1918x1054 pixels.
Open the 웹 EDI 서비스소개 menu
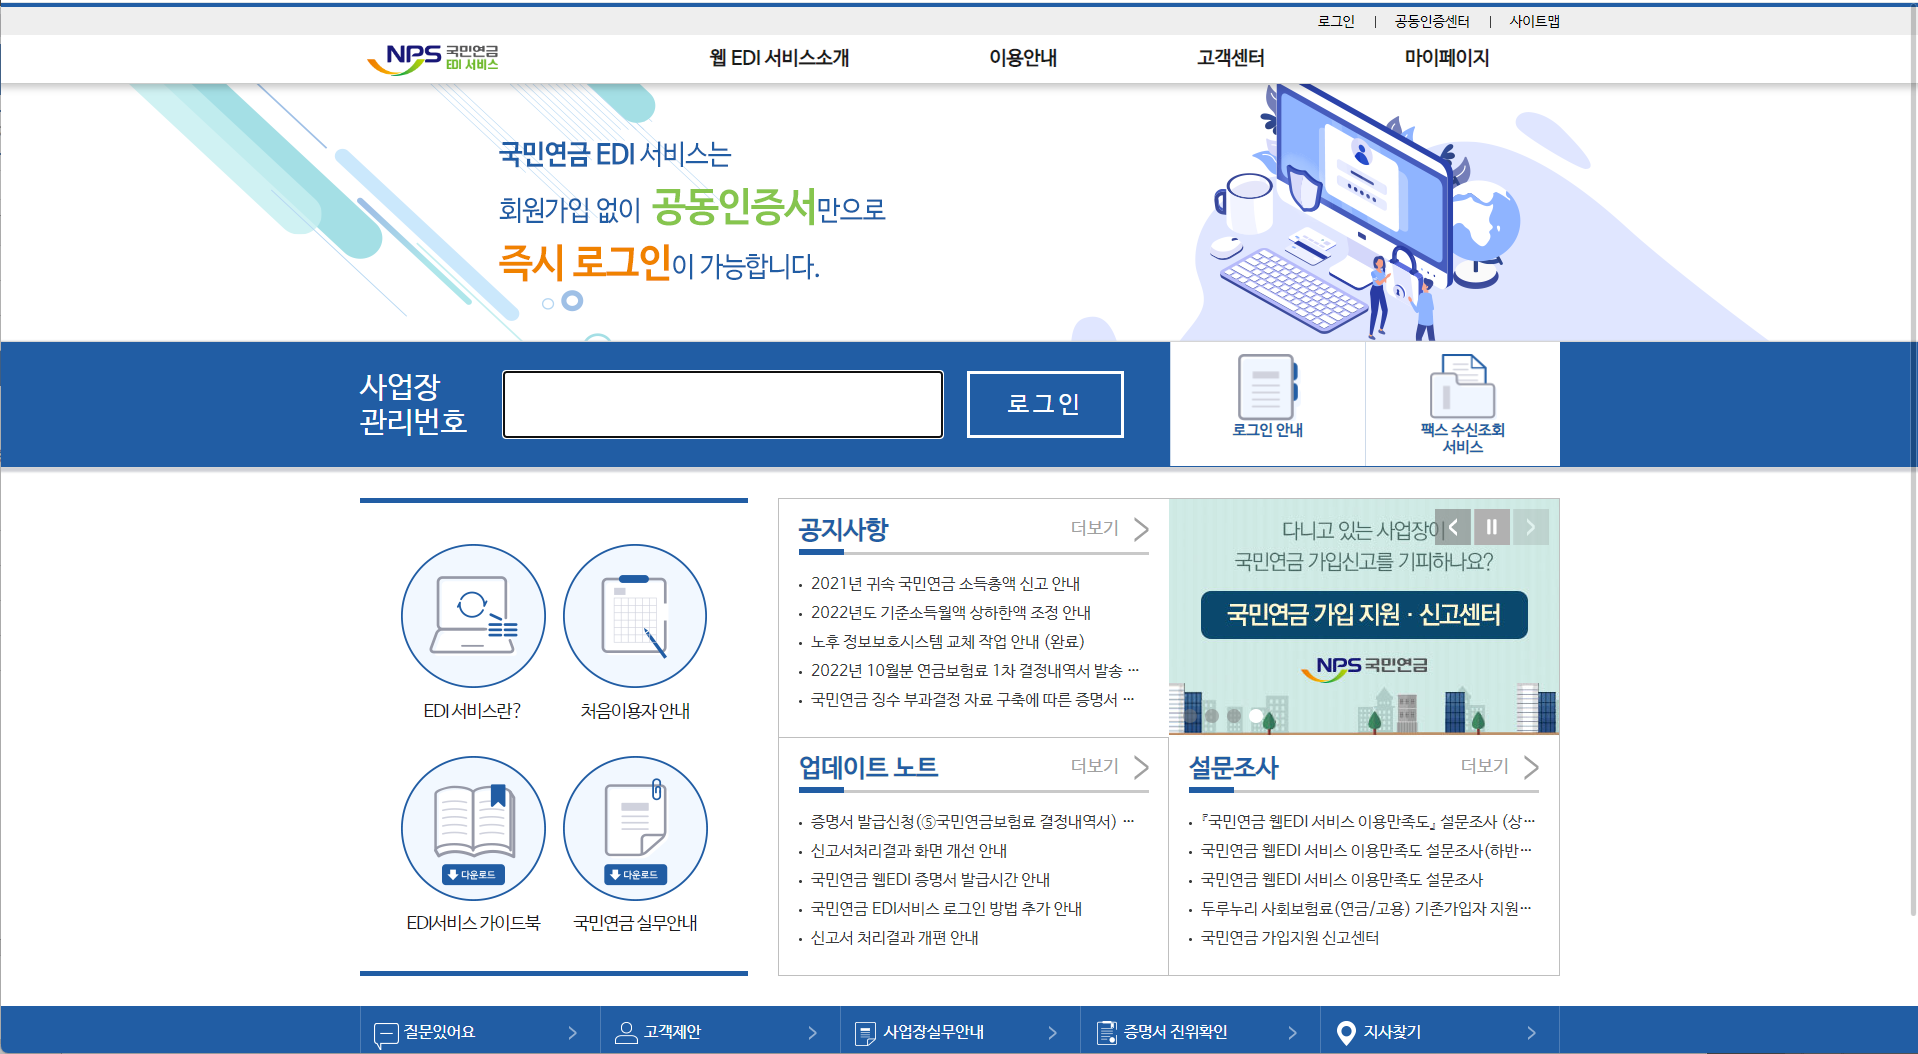(779, 58)
